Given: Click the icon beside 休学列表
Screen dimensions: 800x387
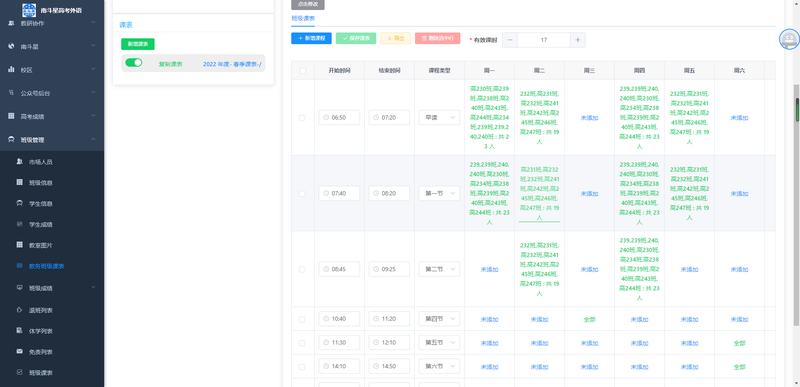Looking at the screenshot, I should coord(19,331).
